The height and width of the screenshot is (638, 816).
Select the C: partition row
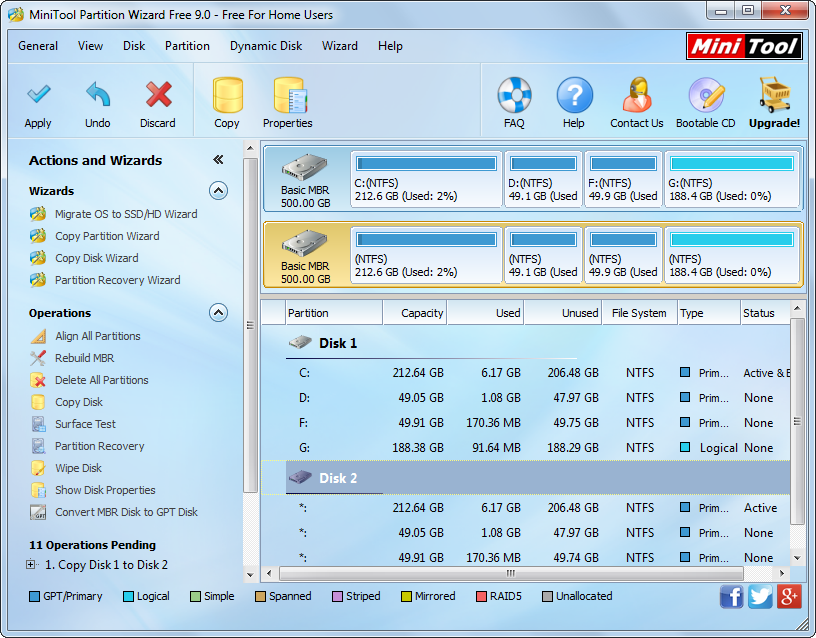tap(526, 373)
